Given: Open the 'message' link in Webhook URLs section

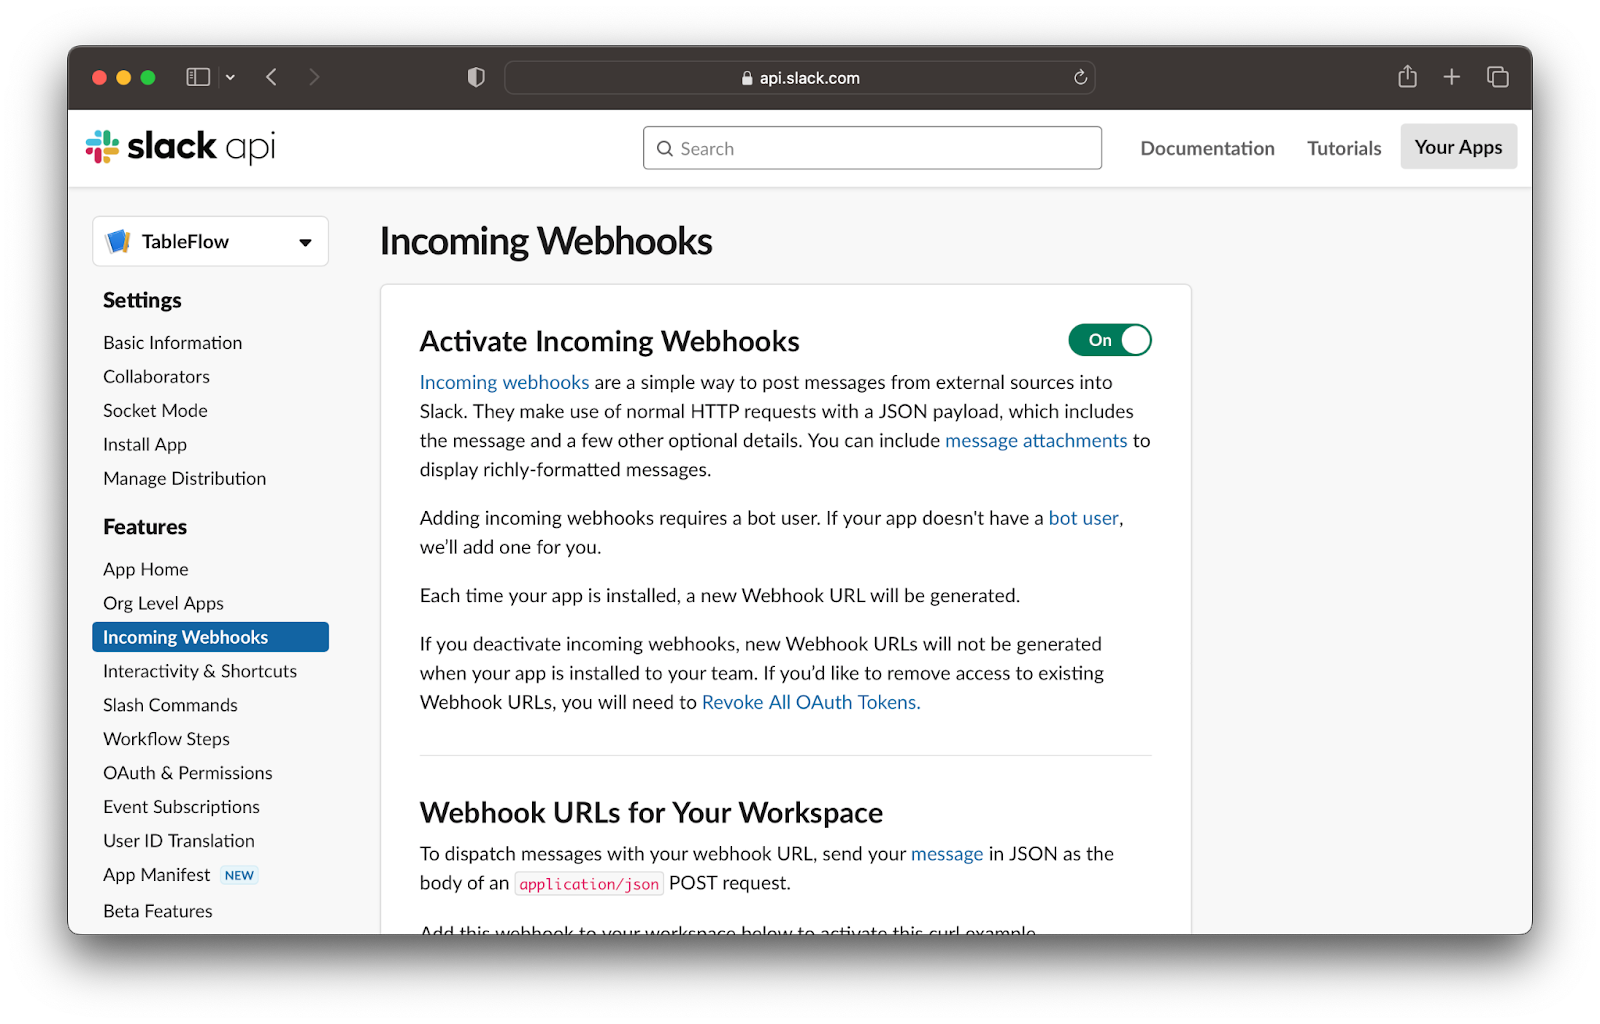Looking at the screenshot, I should 947,854.
